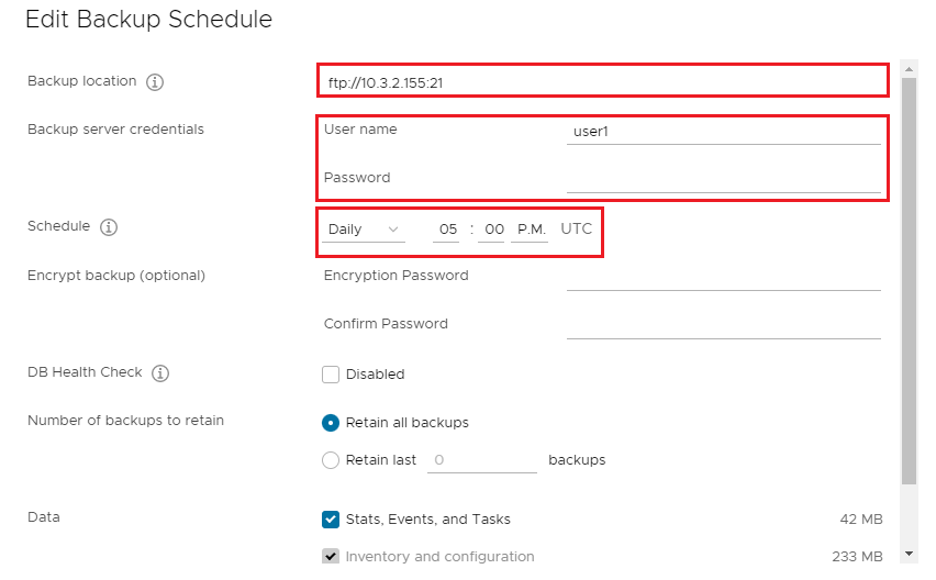Click the Schedule info icon
This screenshot has height=580, width=936.
[109, 227]
